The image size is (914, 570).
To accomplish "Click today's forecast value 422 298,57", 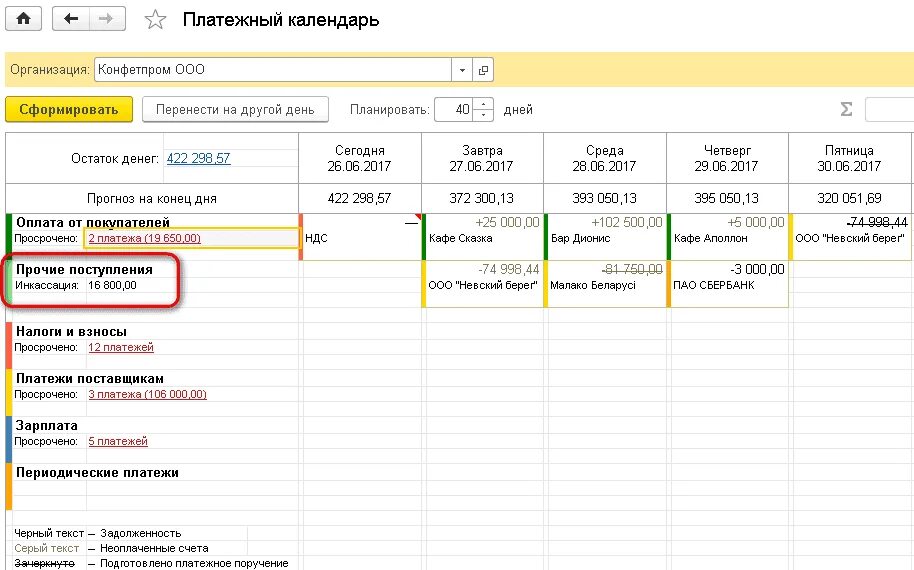I will pyautogui.click(x=359, y=198).
